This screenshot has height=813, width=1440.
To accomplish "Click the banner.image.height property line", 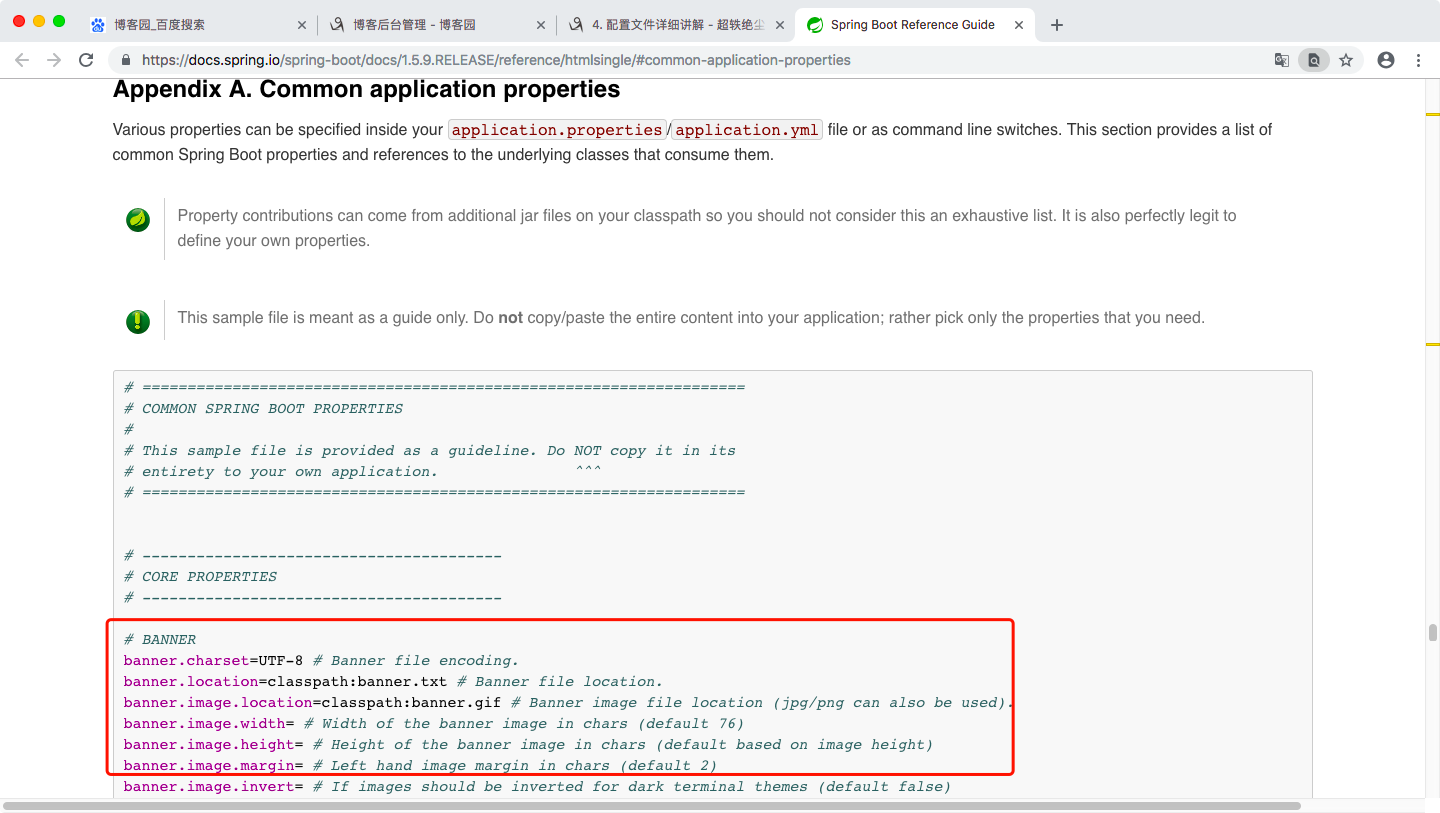I will pyautogui.click(x=528, y=744).
